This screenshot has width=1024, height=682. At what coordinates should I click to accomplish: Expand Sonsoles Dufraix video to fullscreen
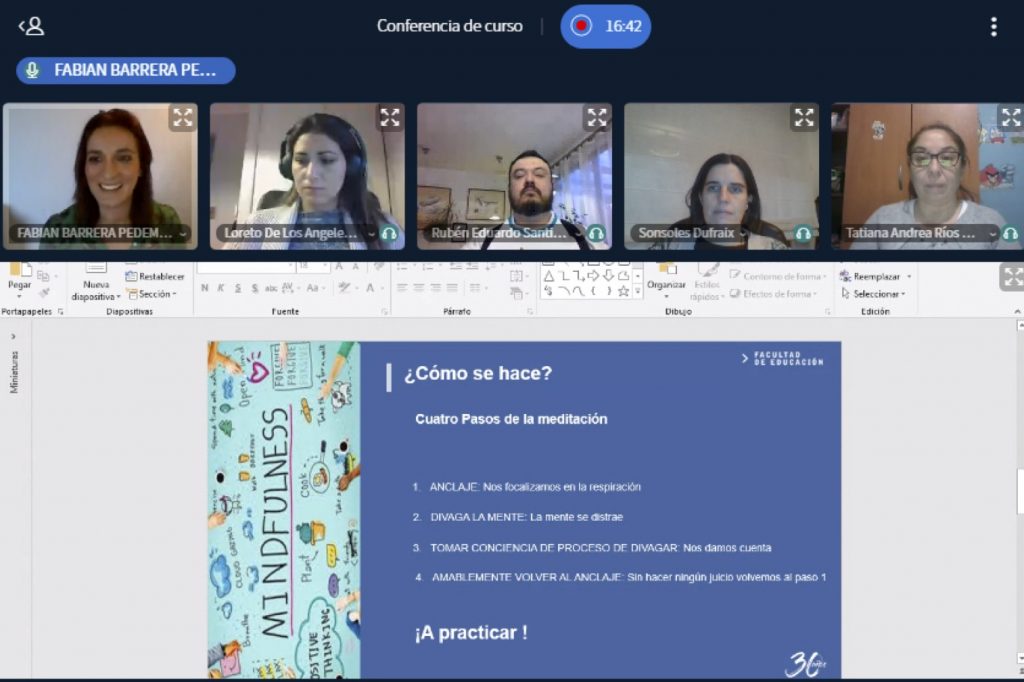tap(804, 118)
